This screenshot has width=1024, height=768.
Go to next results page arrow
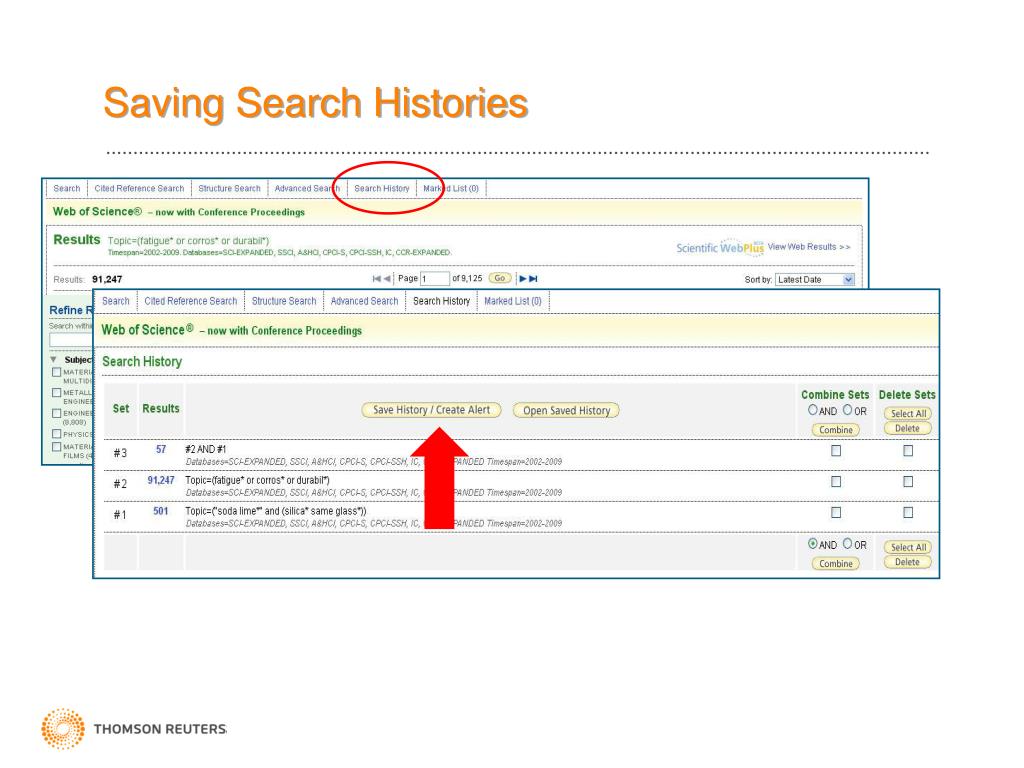coord(522,279)
